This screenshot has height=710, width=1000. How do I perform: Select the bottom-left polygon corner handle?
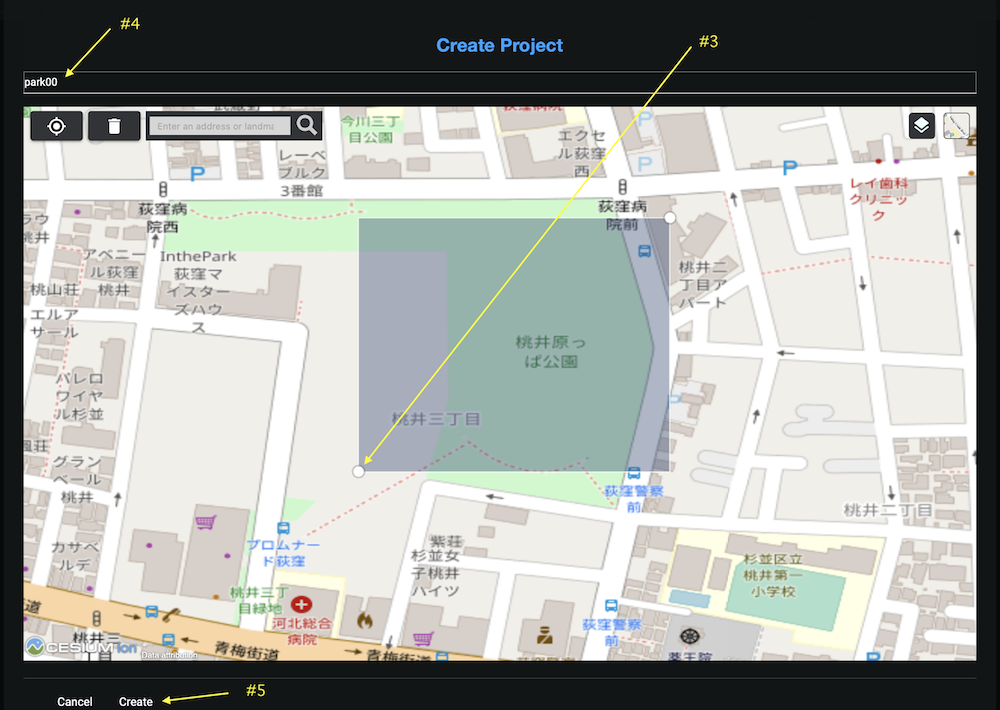click(358, 470)
